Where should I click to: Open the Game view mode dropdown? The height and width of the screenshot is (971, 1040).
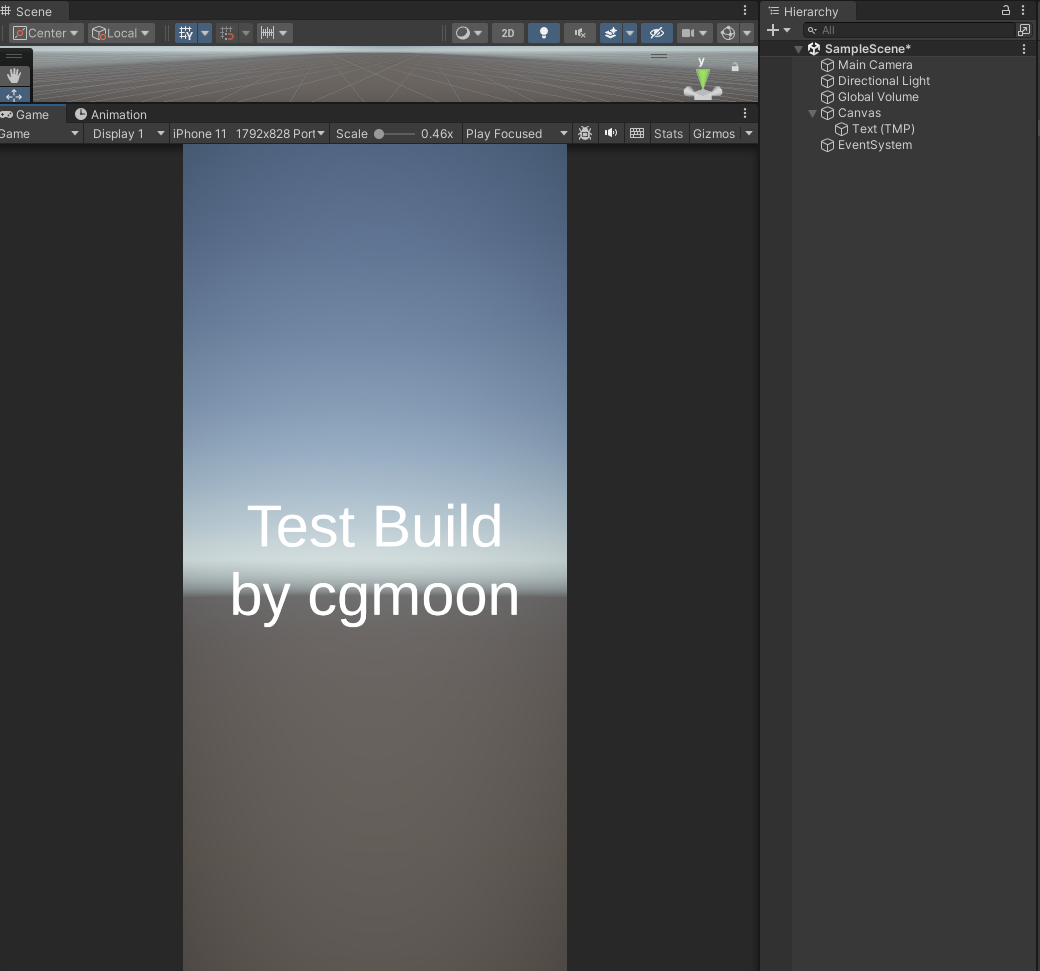pos(40,134)
